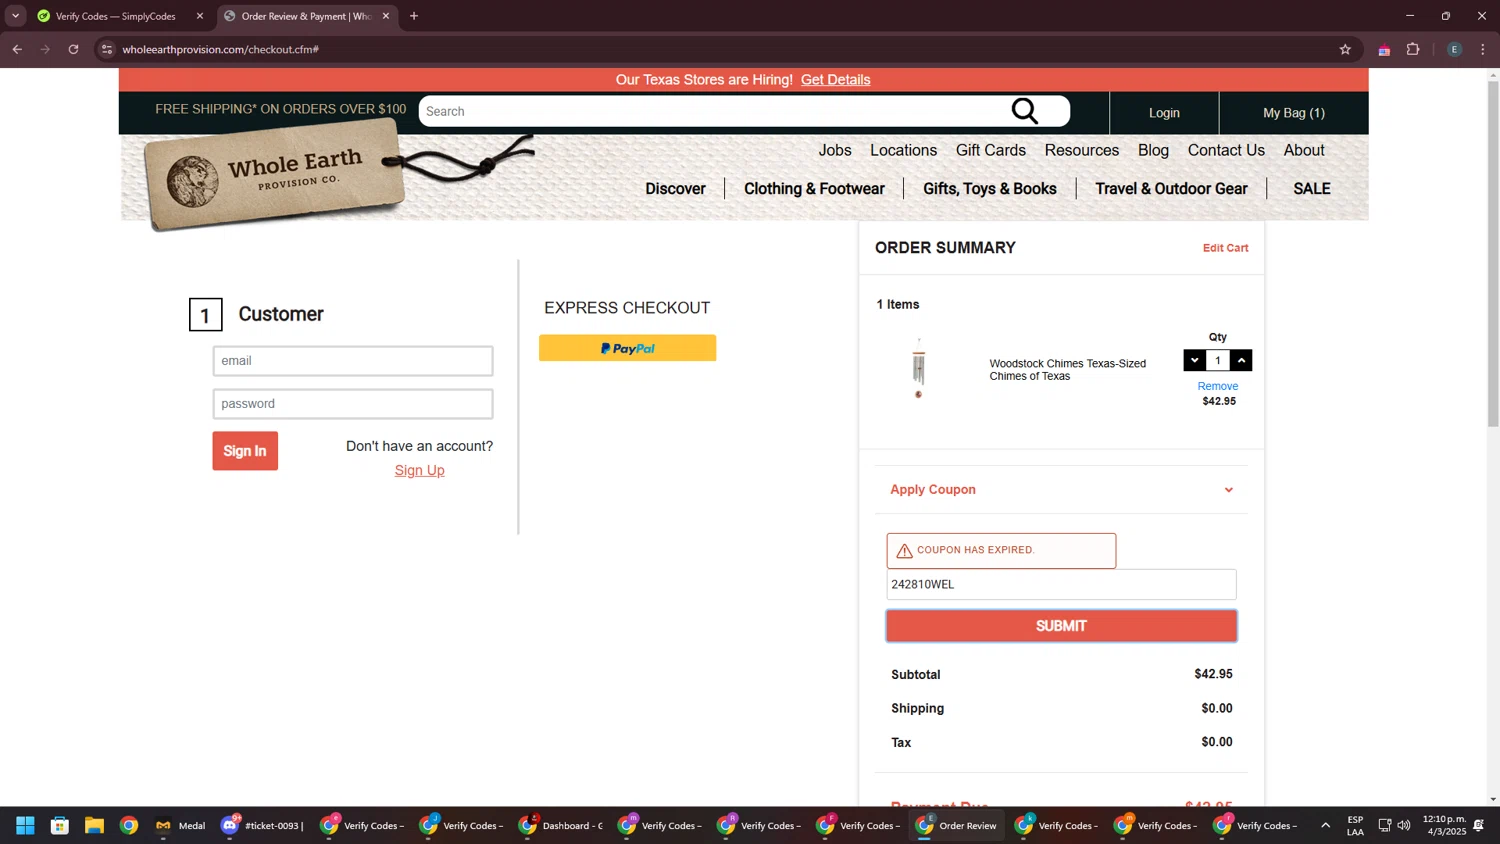1500x844 pixels.
Task: Click the page vertical scrollbar
Action: click(x=1493, y=253)
